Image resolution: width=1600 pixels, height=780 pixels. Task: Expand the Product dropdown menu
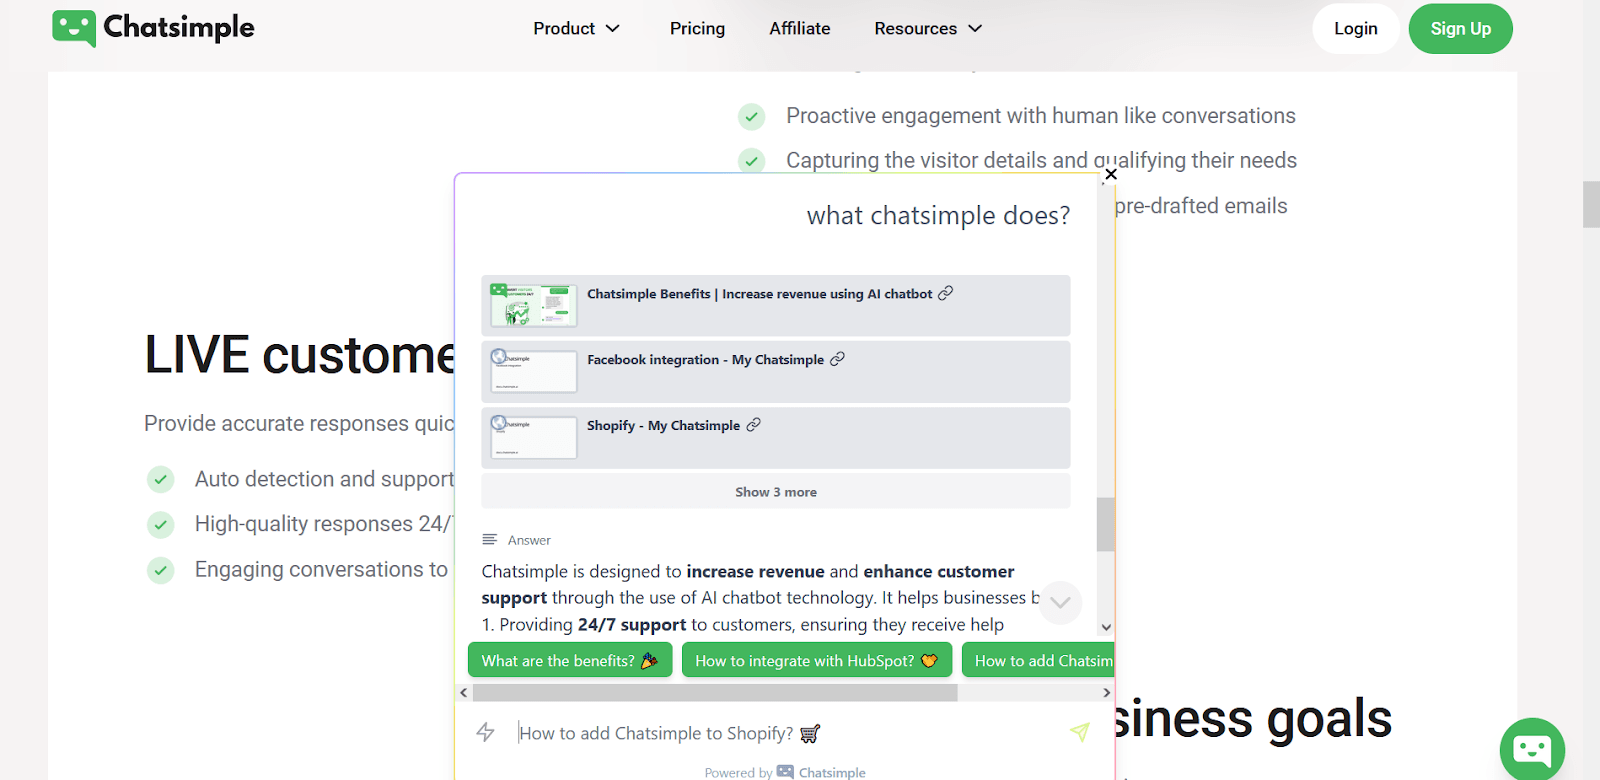[576, 29]
